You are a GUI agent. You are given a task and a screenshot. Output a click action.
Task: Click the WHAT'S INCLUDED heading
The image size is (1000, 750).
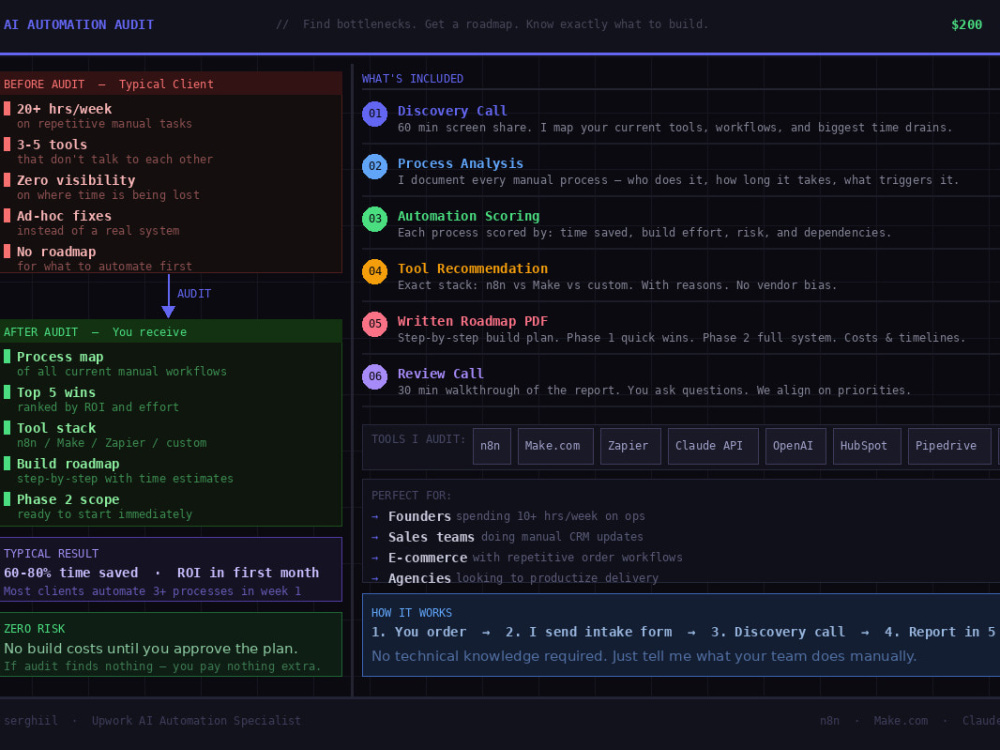click(412, 78)
